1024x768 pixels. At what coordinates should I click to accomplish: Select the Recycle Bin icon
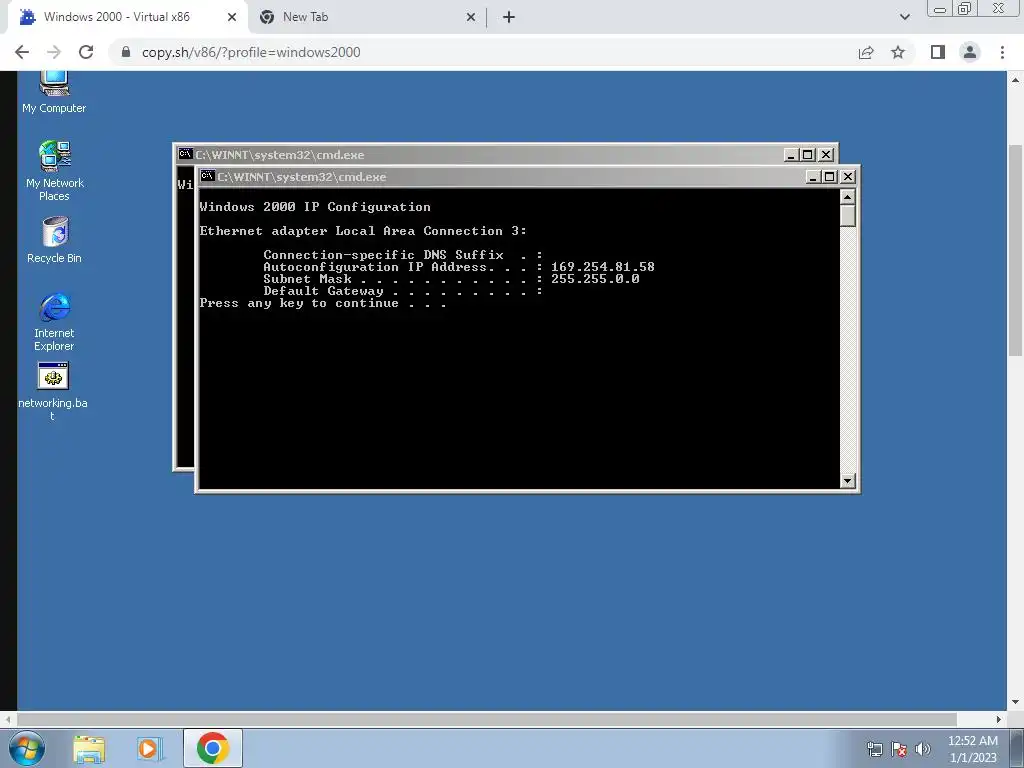coord(54,240)
